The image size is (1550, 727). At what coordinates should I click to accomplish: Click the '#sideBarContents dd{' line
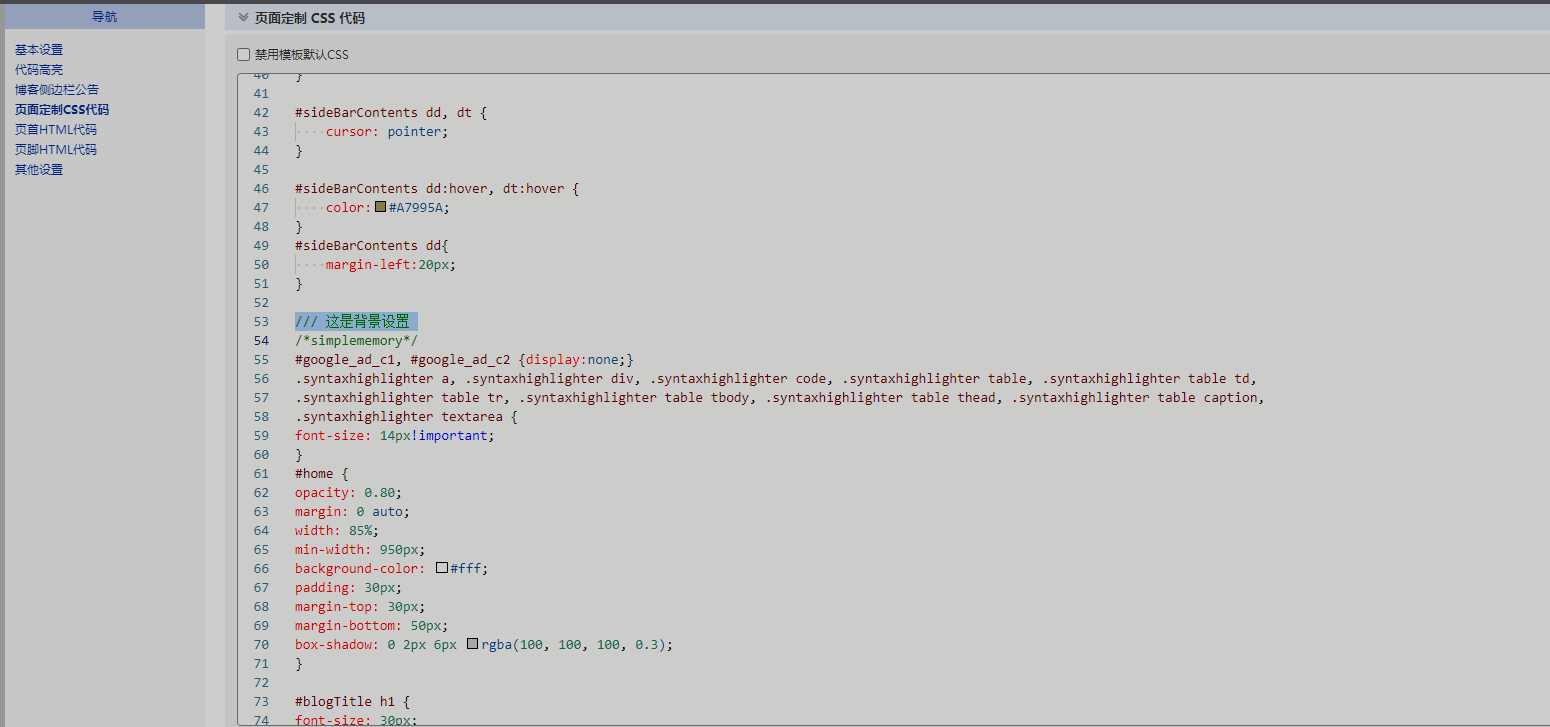click(x=372, y=245)
